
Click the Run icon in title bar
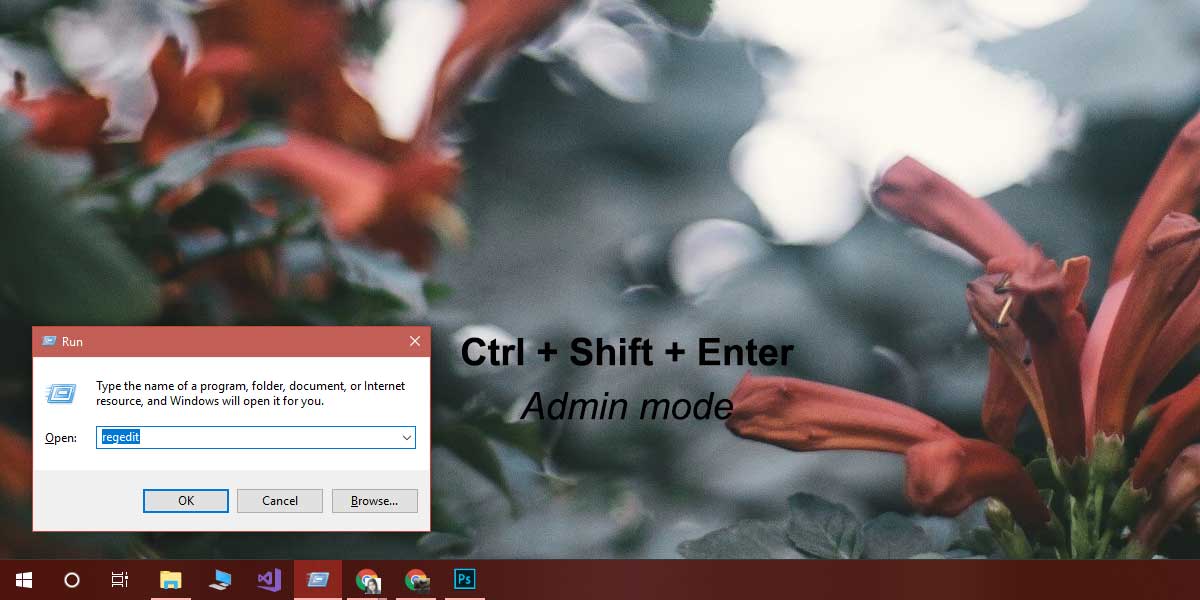(49, 341)
